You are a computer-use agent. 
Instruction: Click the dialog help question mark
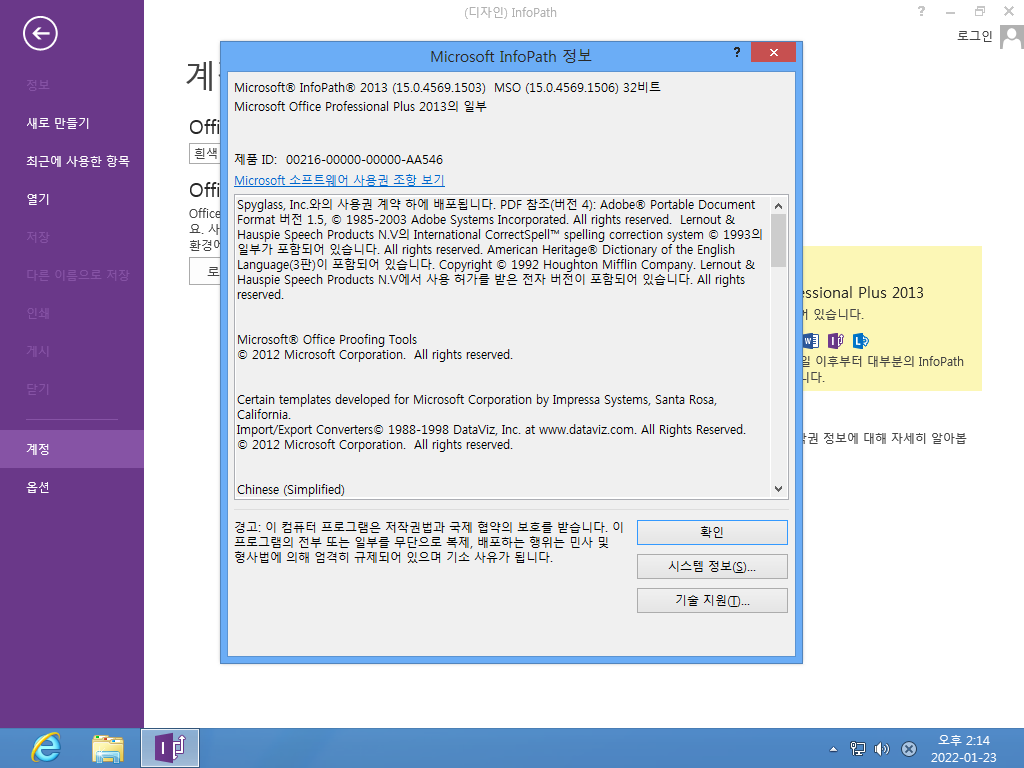click(x=737, y=52)
